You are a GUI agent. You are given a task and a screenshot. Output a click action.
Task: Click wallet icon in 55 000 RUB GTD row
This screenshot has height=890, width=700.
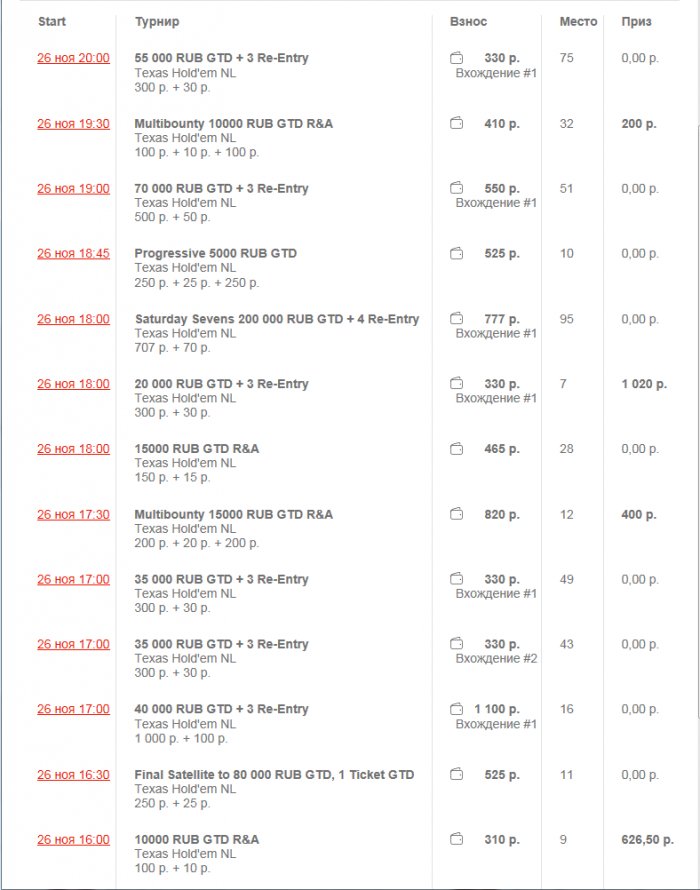tap(457, 58)
